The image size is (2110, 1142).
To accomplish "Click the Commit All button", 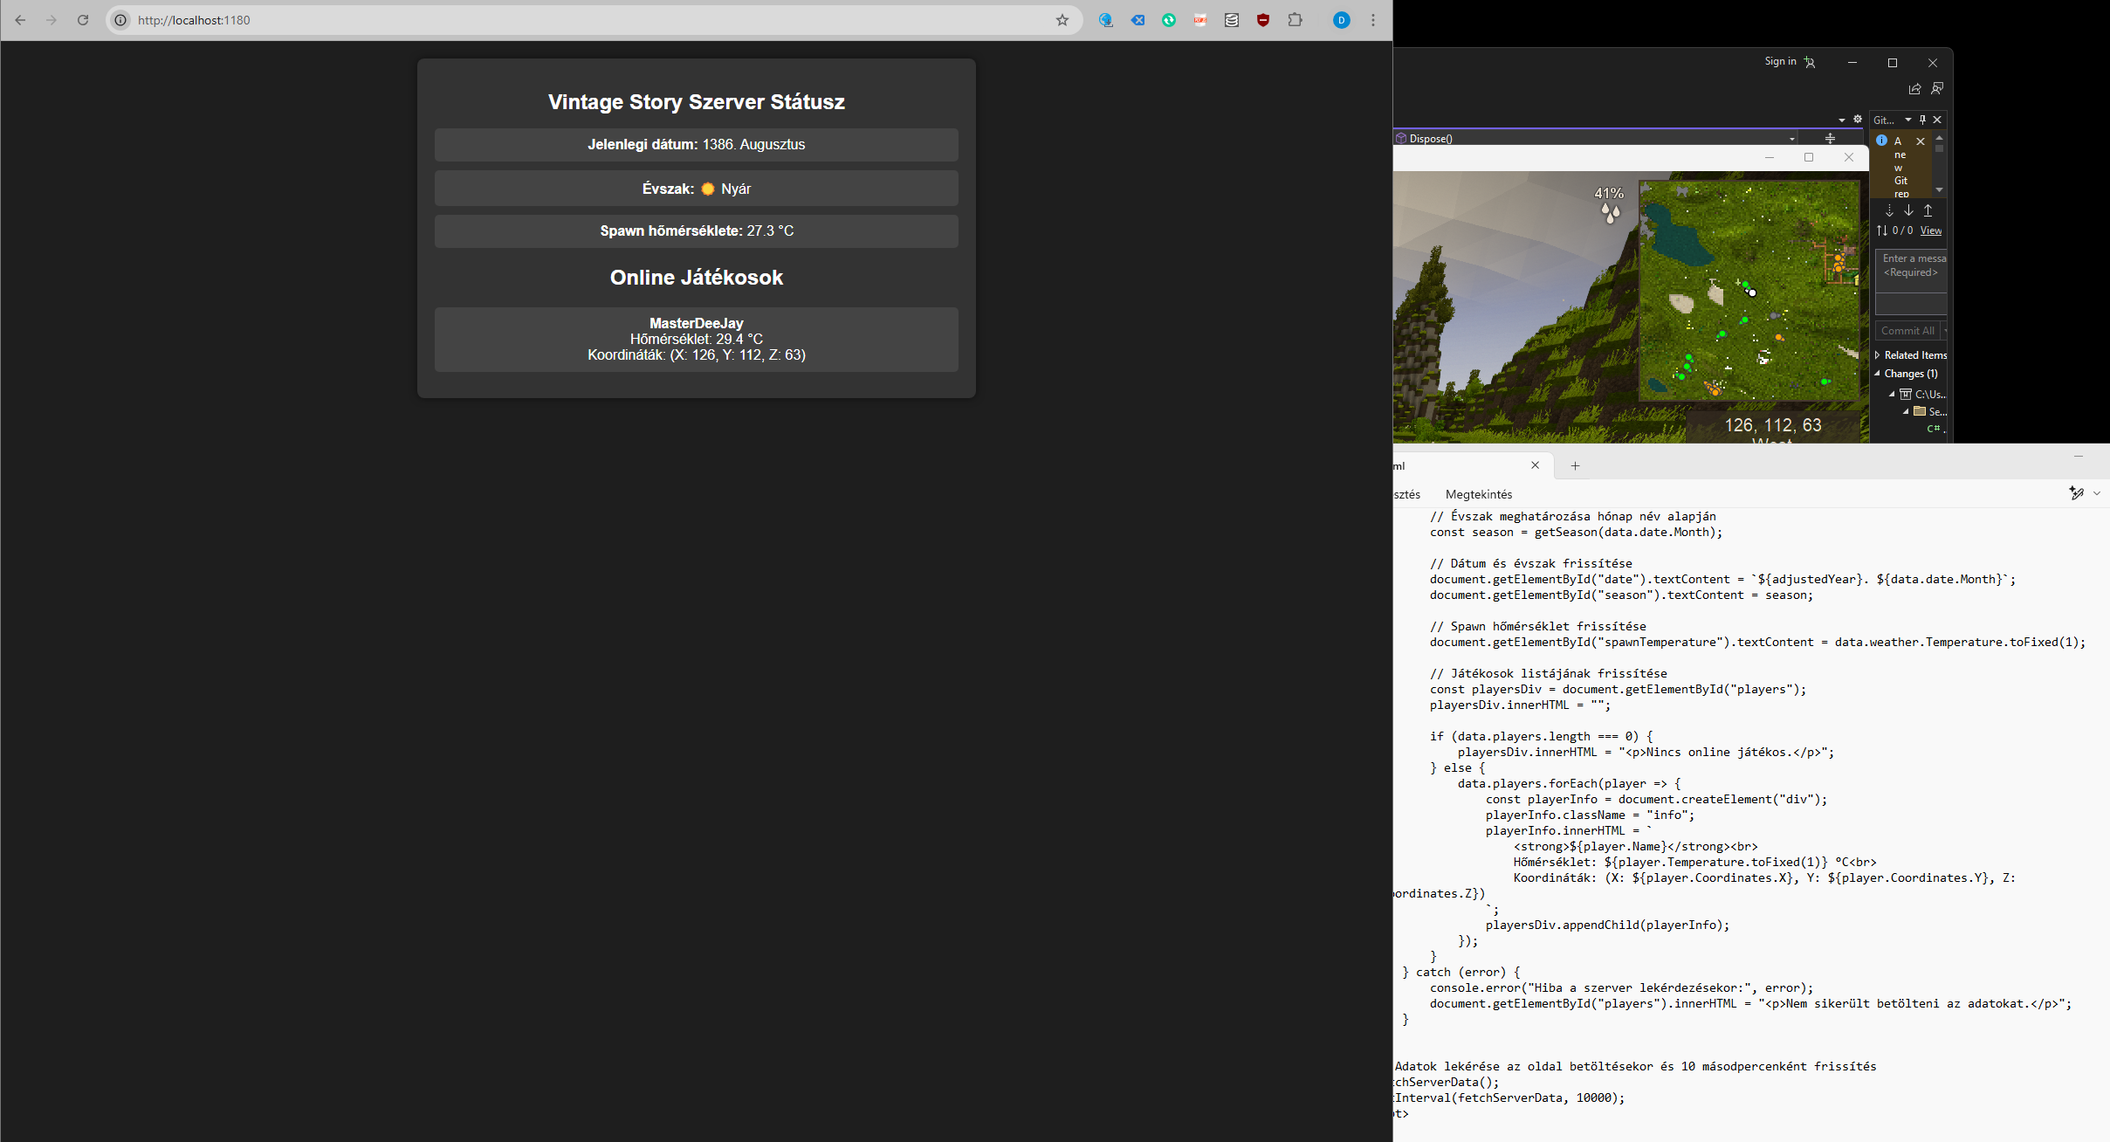I will 1907,331.
